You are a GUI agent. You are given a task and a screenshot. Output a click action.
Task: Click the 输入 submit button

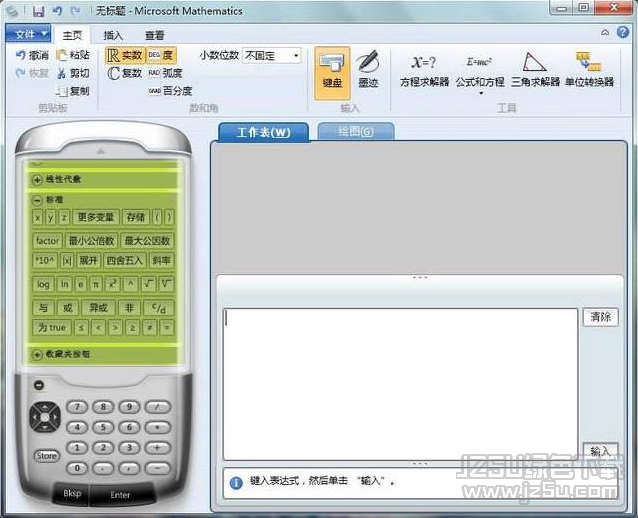coord(601,451)
